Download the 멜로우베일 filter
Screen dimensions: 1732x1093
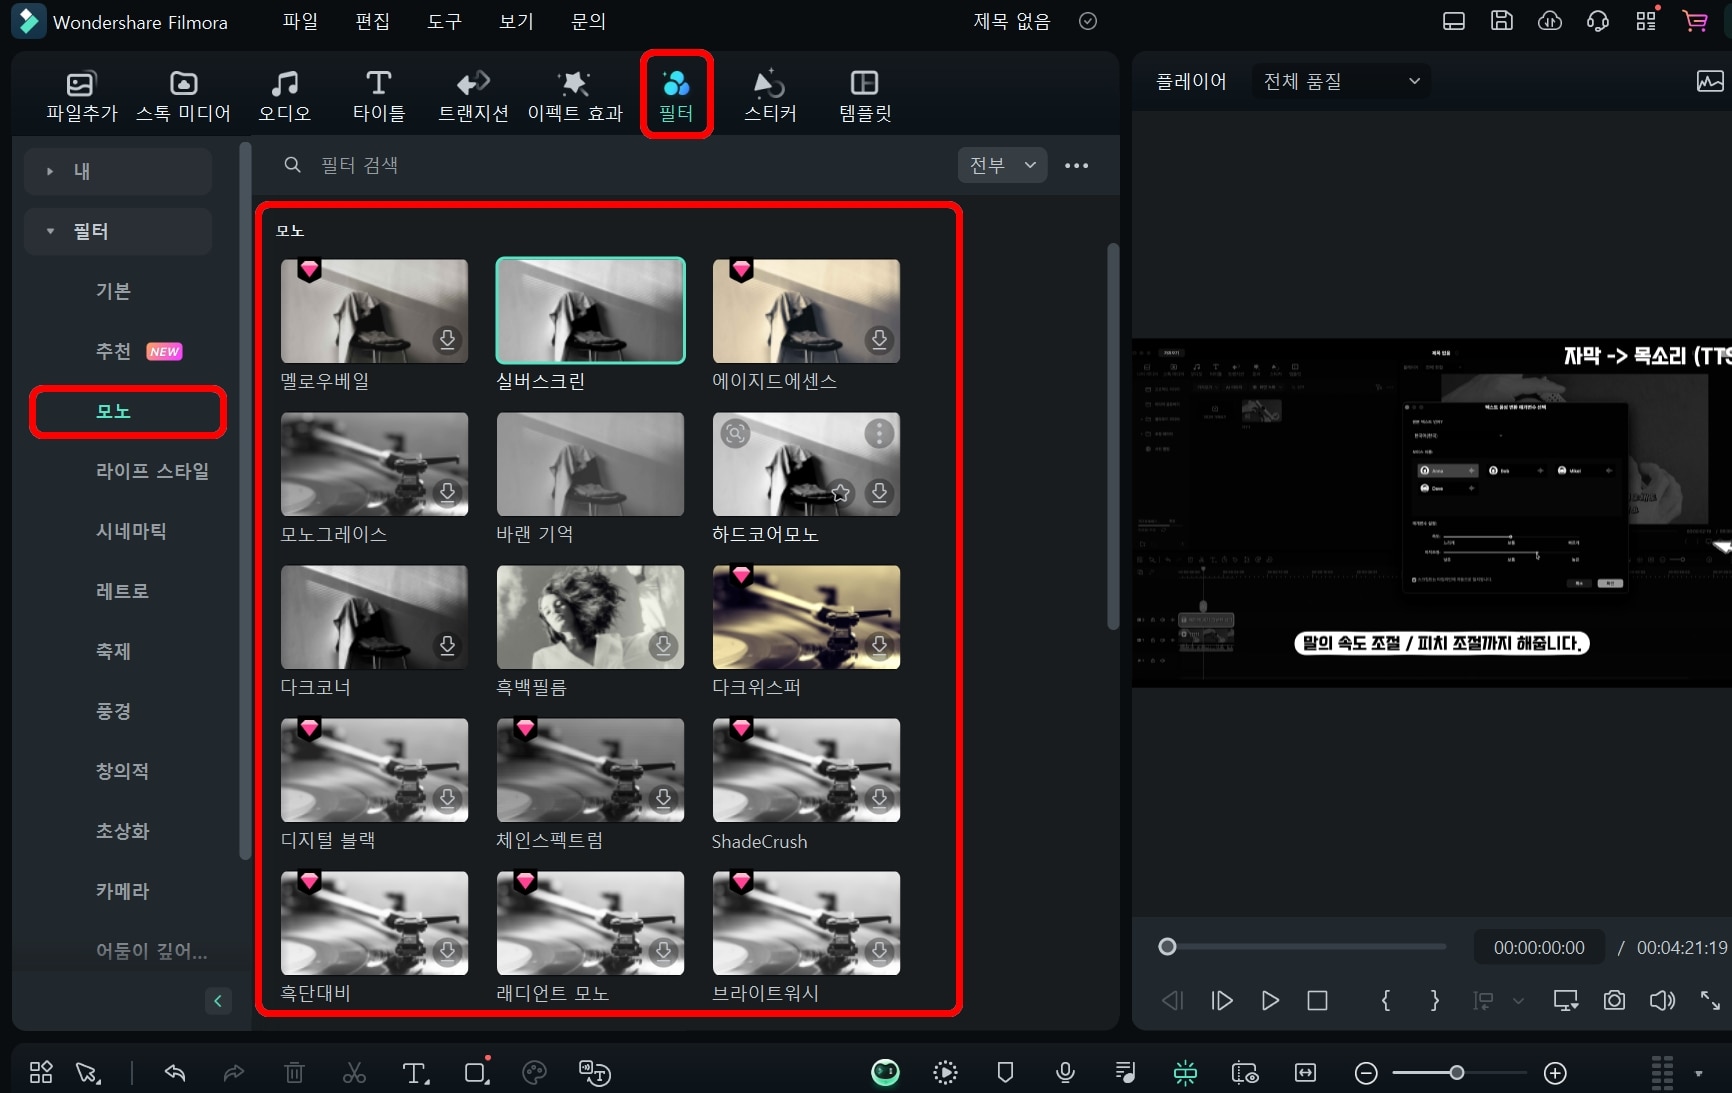tap(448, 340)
